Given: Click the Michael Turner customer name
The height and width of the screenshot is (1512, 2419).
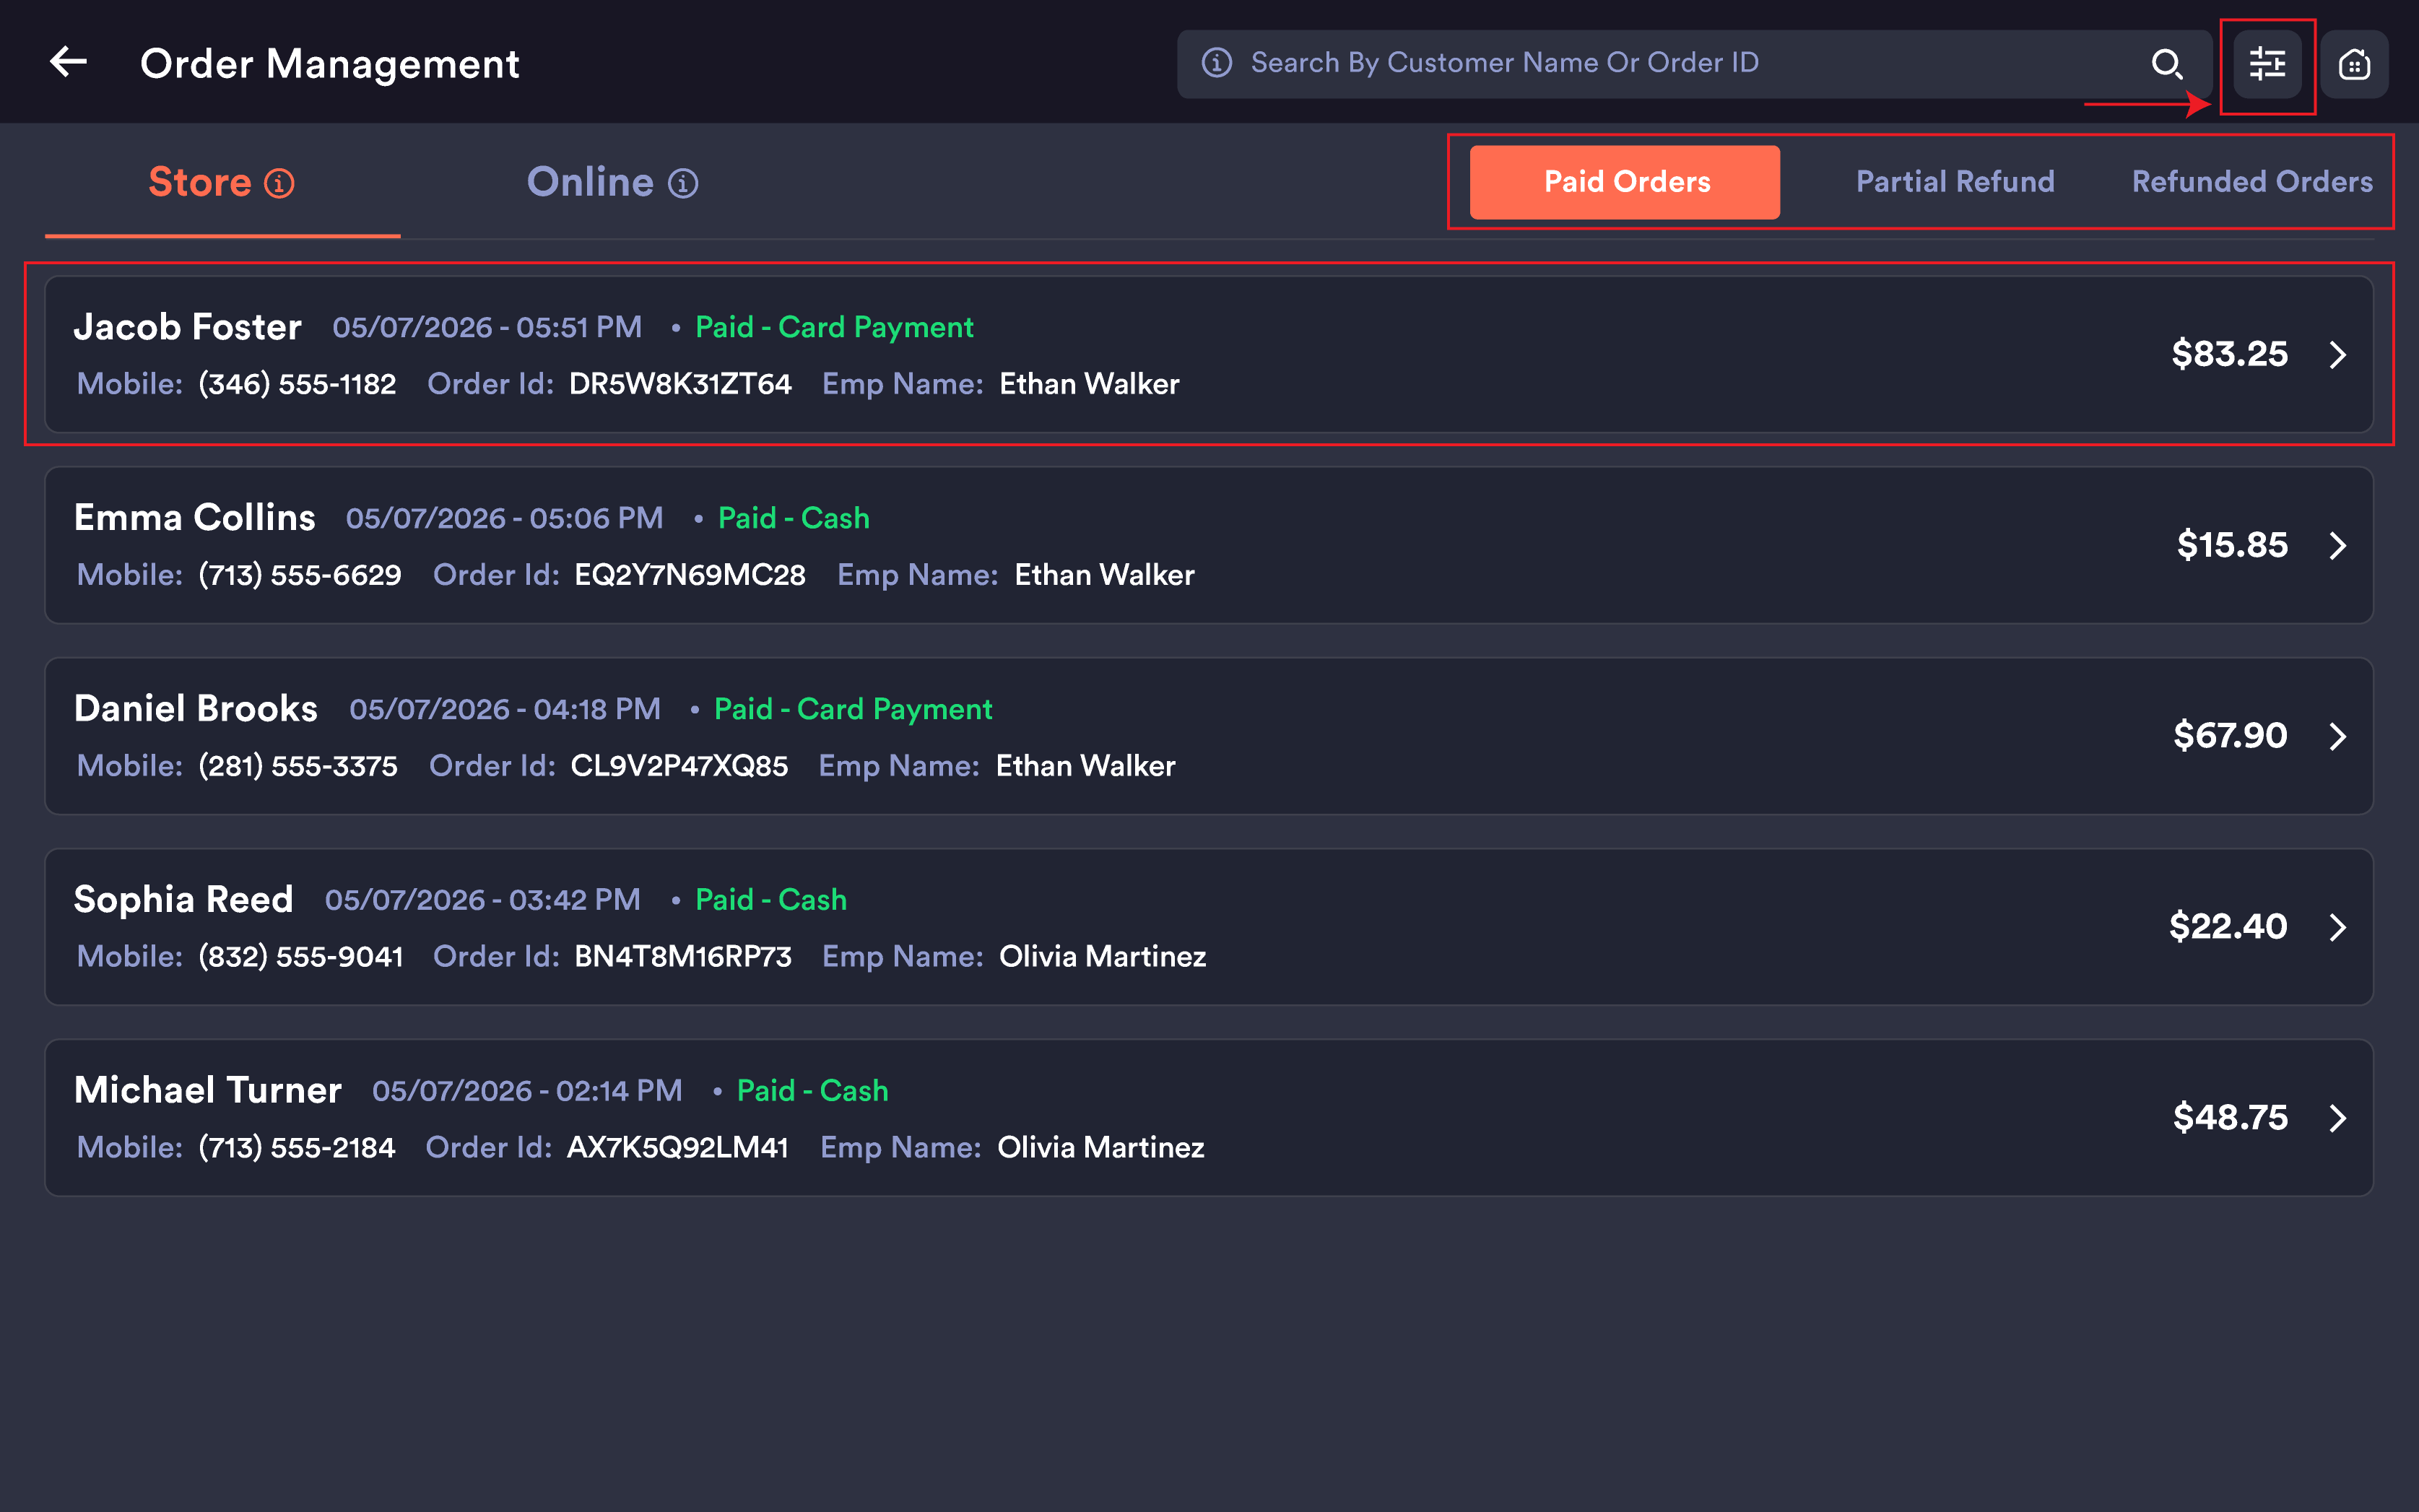Looking at the screenshot, I should click(x=207, y=1090).
